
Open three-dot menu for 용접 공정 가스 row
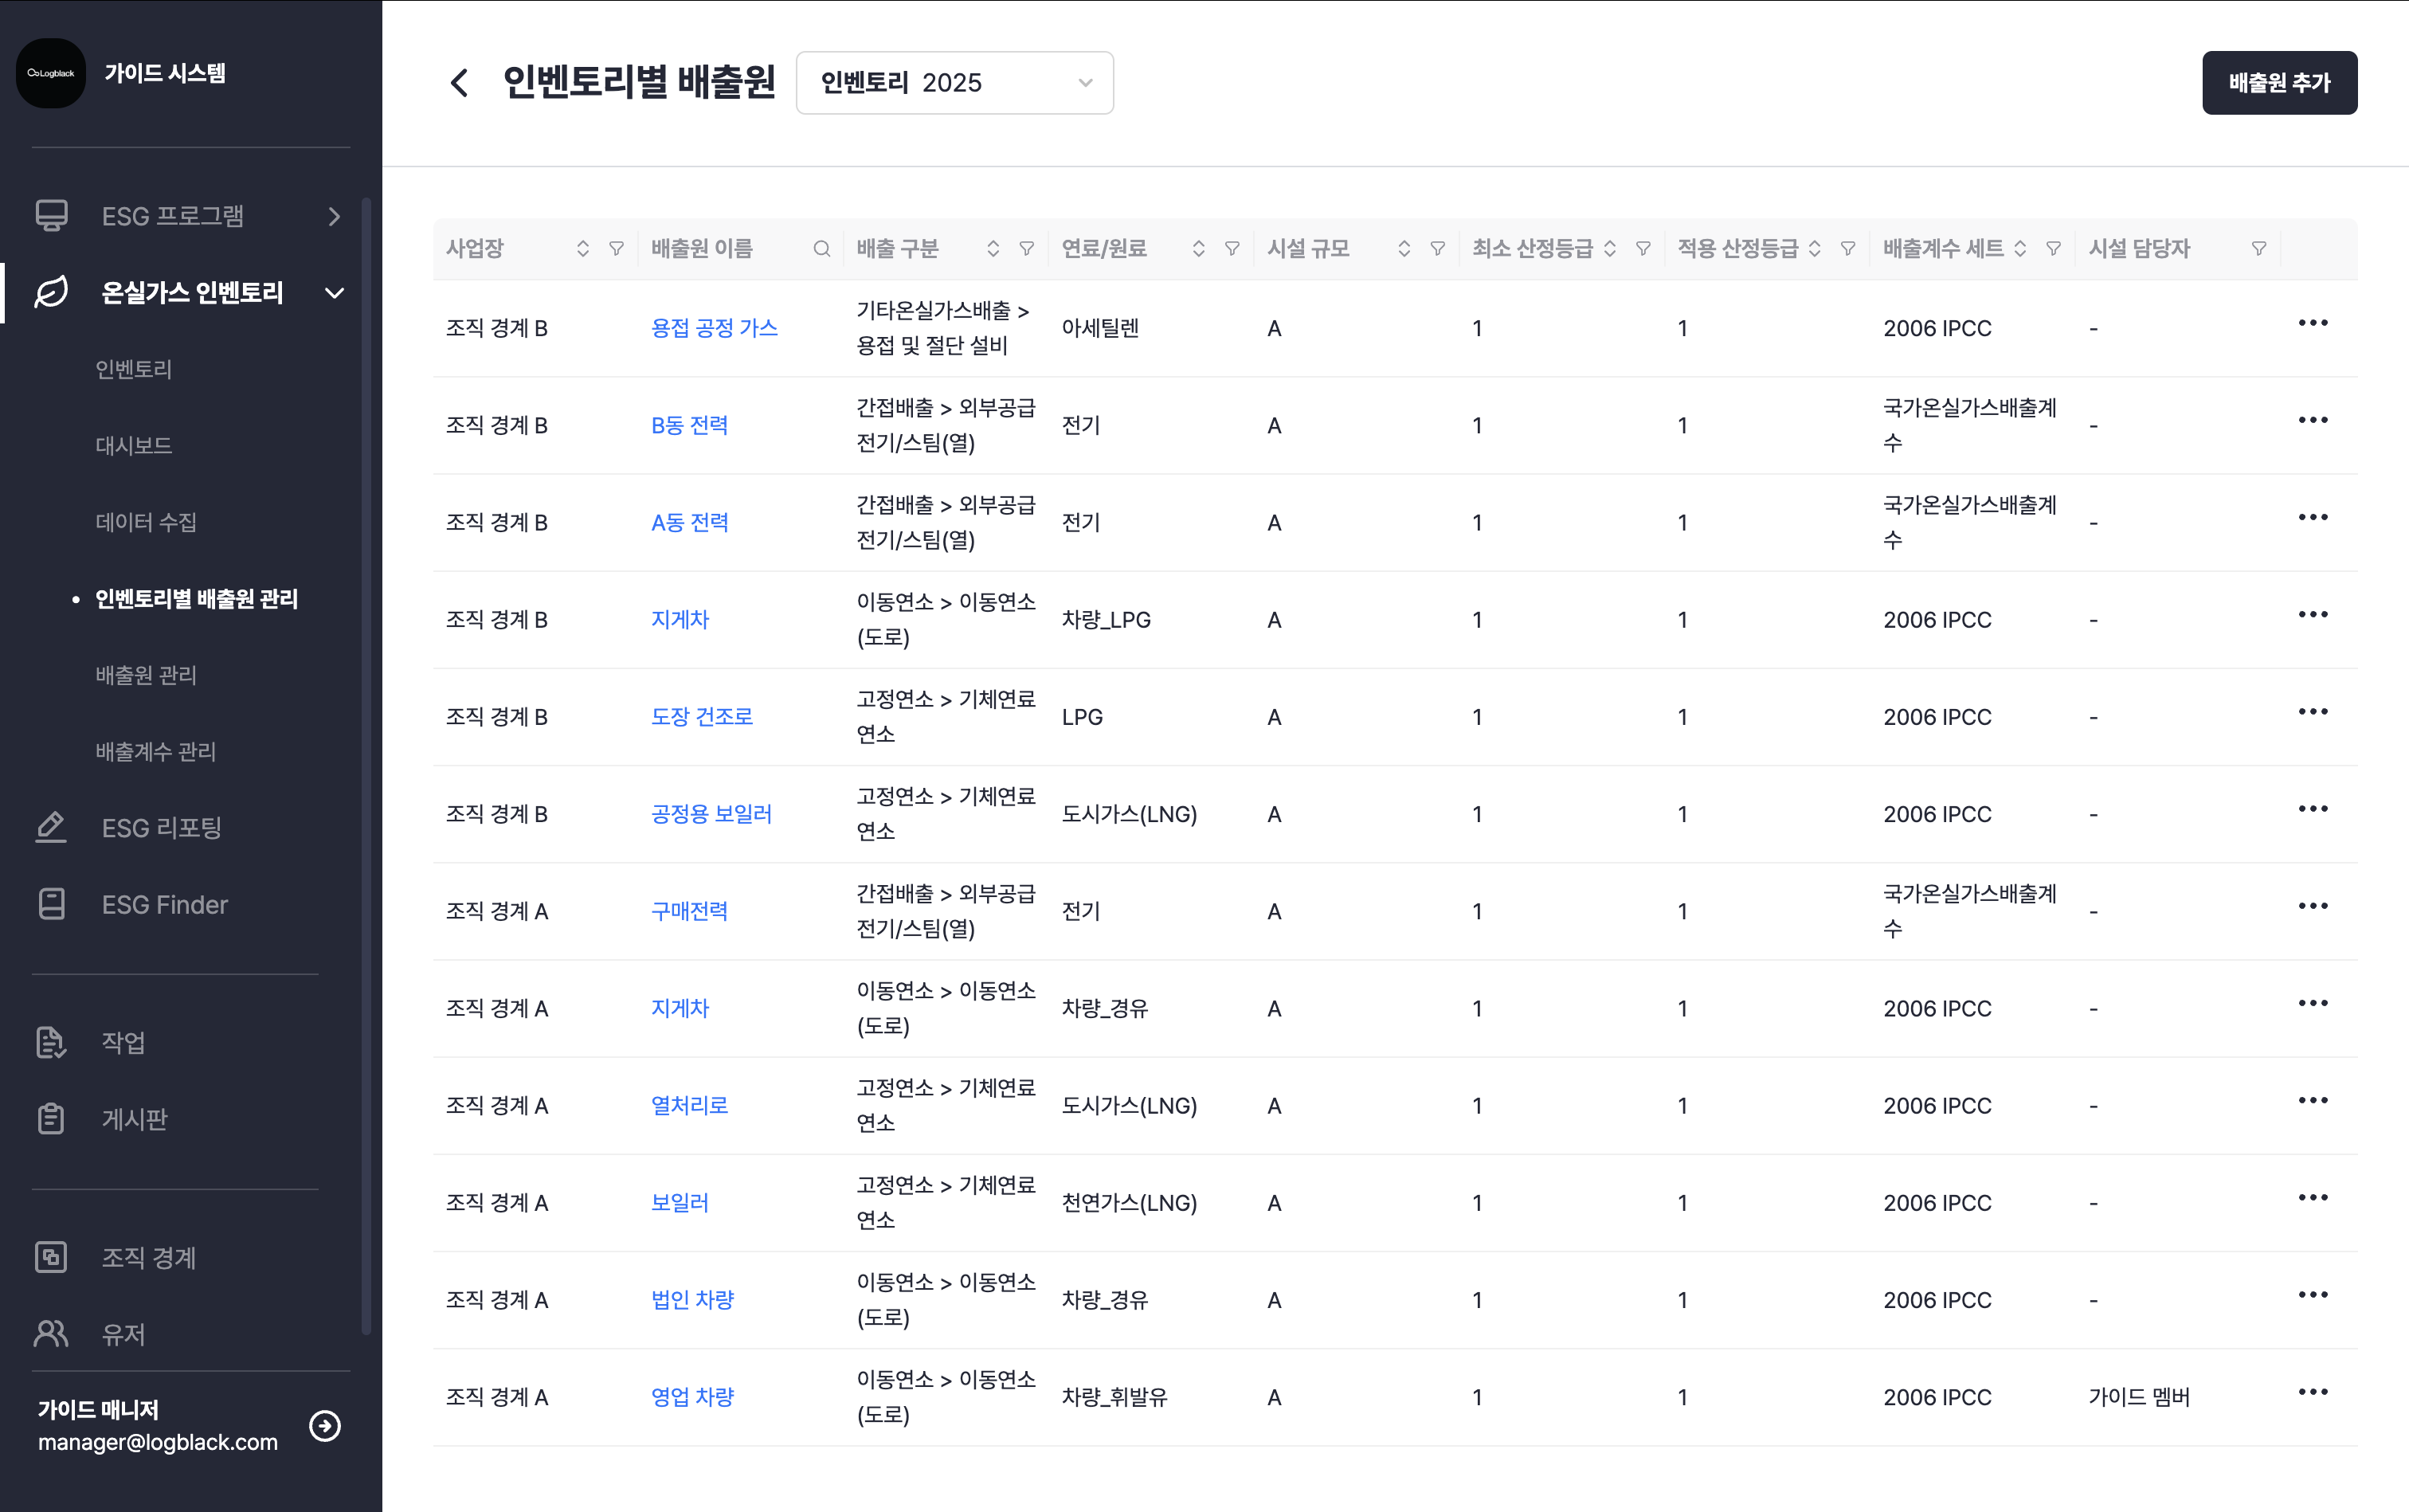pyautogui.click(x=2312, y=323)
